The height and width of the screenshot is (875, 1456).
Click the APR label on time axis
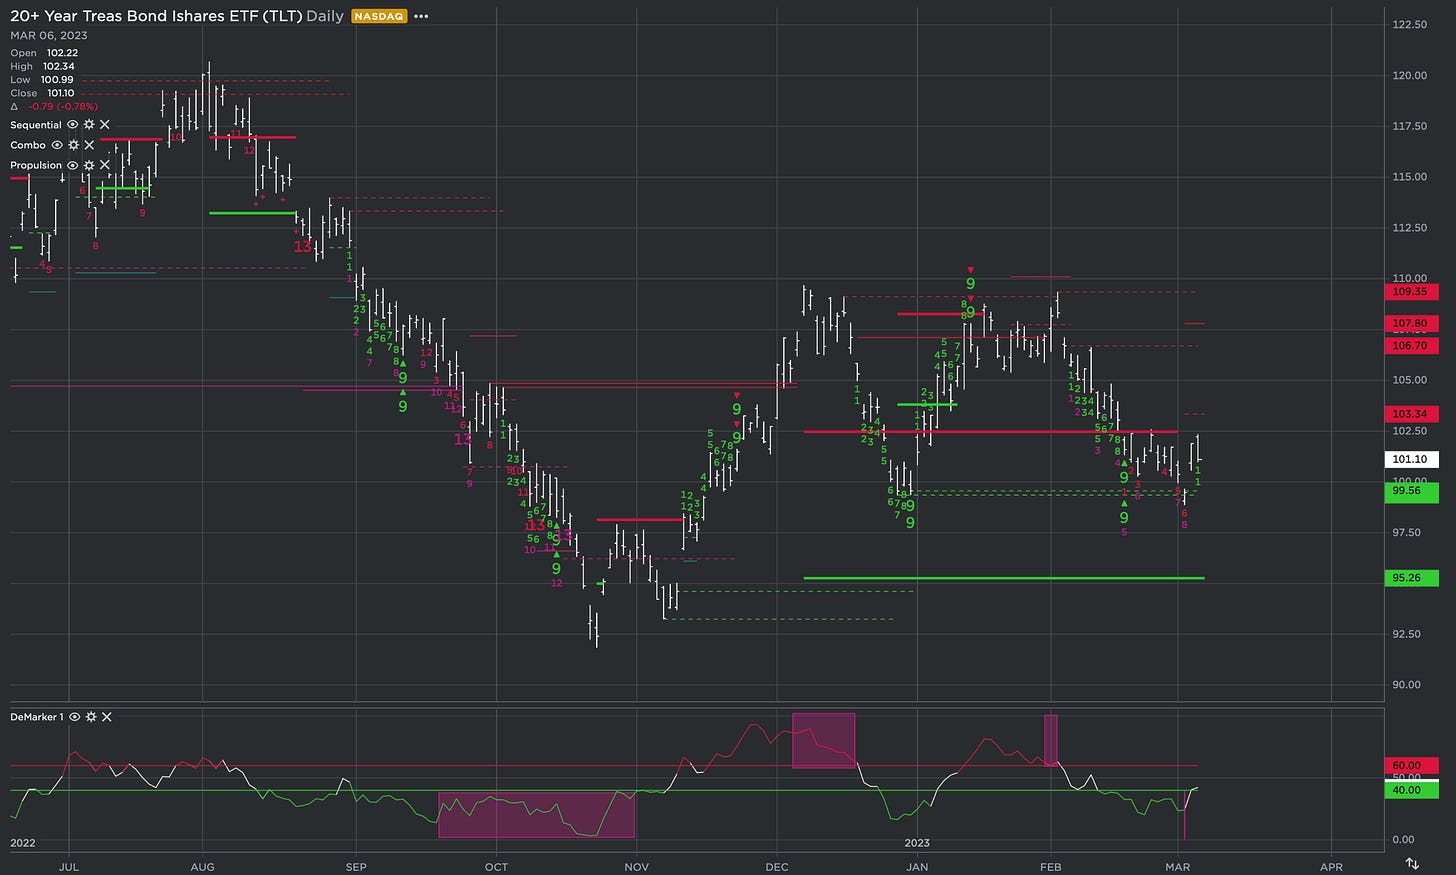point(1331,867)
